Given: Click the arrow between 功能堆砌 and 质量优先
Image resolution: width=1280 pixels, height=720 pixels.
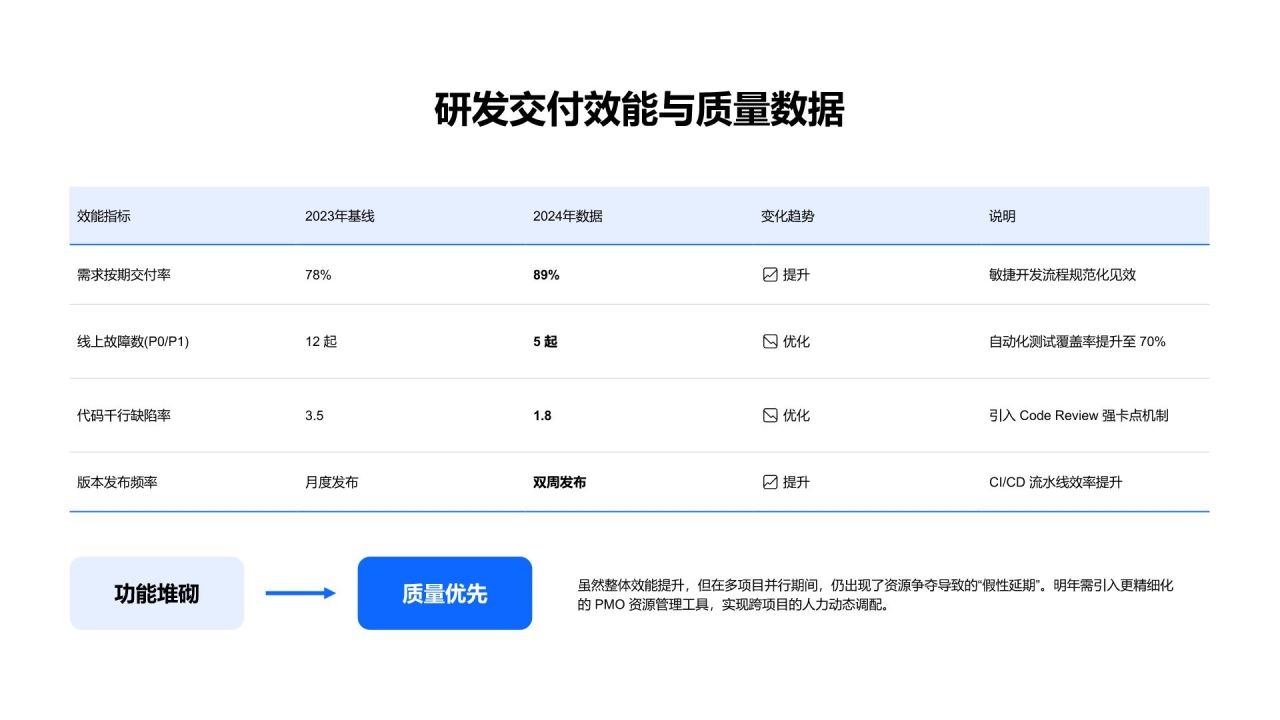Looking at the screenshot, I should (301, 593).
